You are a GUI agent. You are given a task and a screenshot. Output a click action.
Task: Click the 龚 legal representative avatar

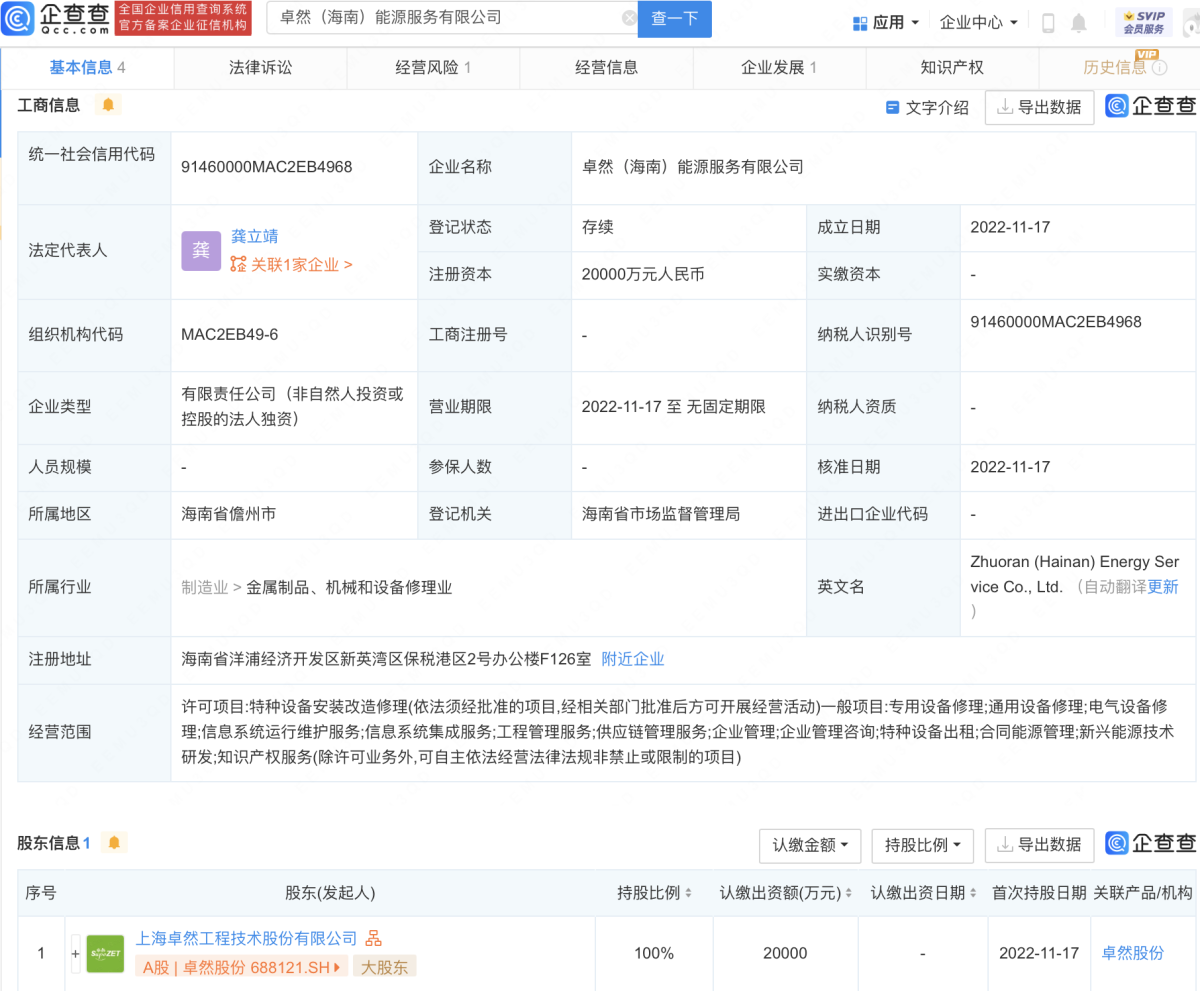(x=201, y=251)
